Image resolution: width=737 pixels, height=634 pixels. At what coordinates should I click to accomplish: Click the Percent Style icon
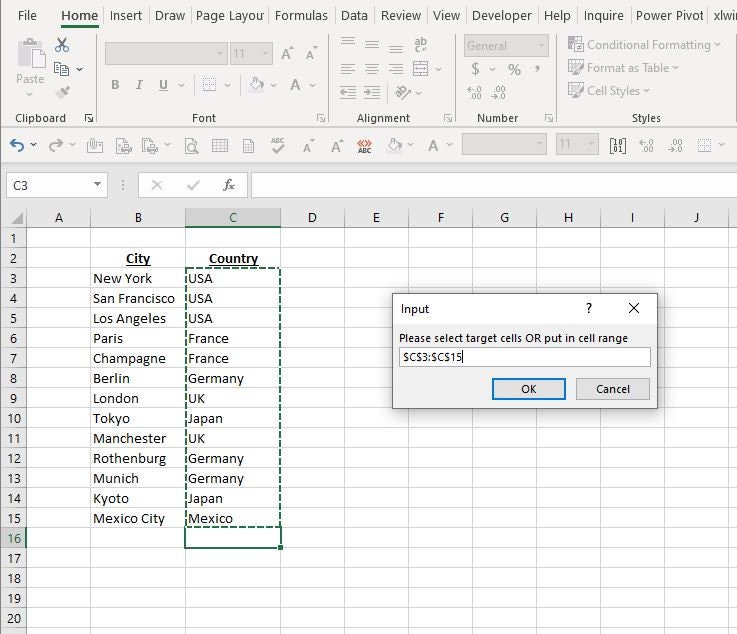point(514,70)
